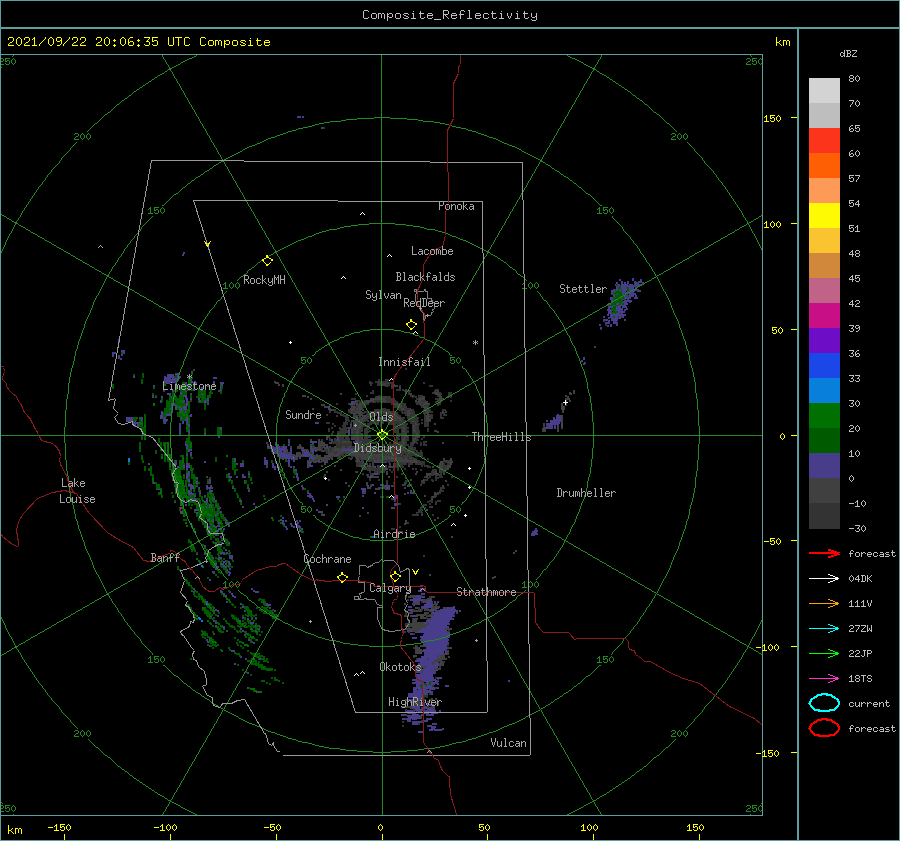Click the yellow diamond marker above Calgary label
The width and height of the screenshot is (900, 841).
tap(395, 576)
